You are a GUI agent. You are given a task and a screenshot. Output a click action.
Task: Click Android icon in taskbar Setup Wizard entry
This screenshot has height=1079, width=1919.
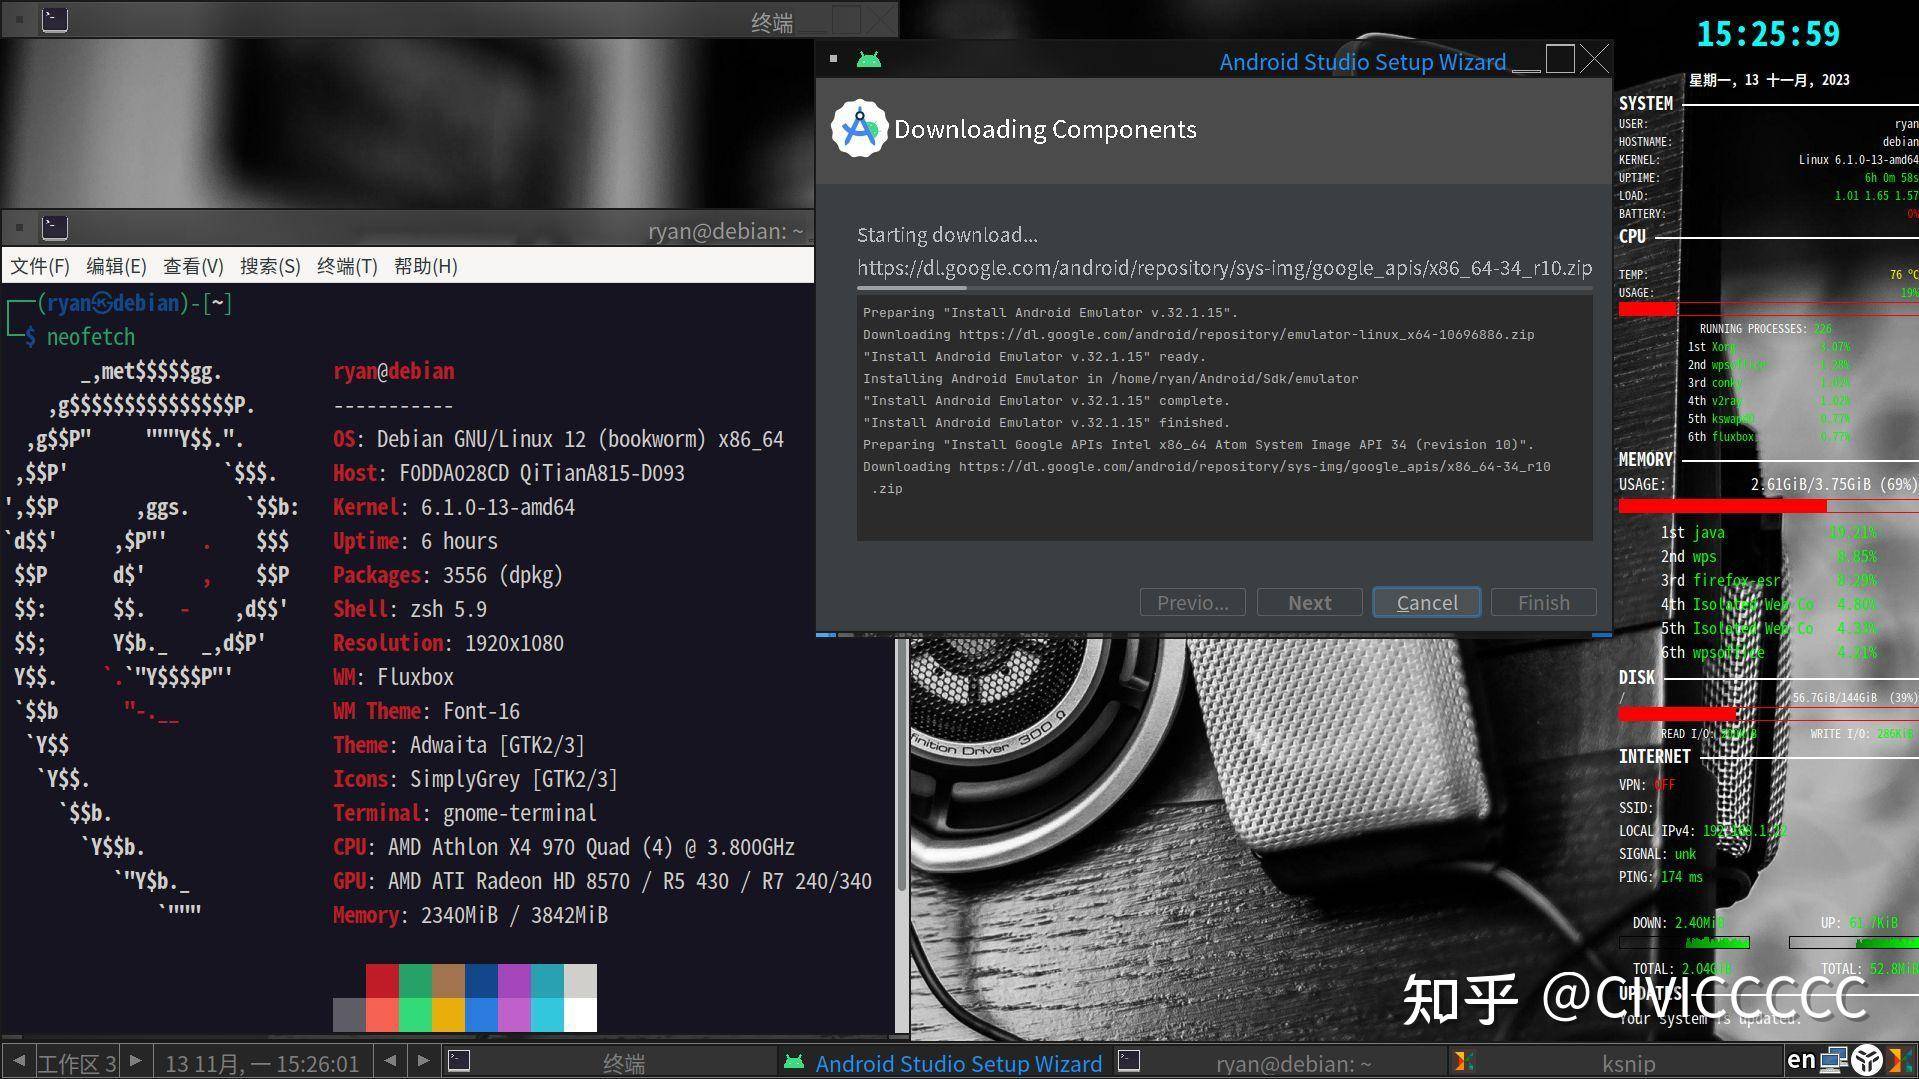coord(794,1062)
